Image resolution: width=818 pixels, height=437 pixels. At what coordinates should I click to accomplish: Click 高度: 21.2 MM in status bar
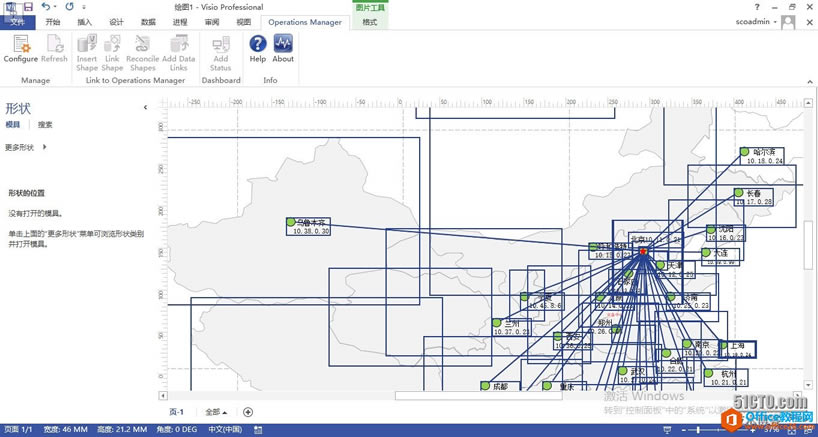pos(122,430)
